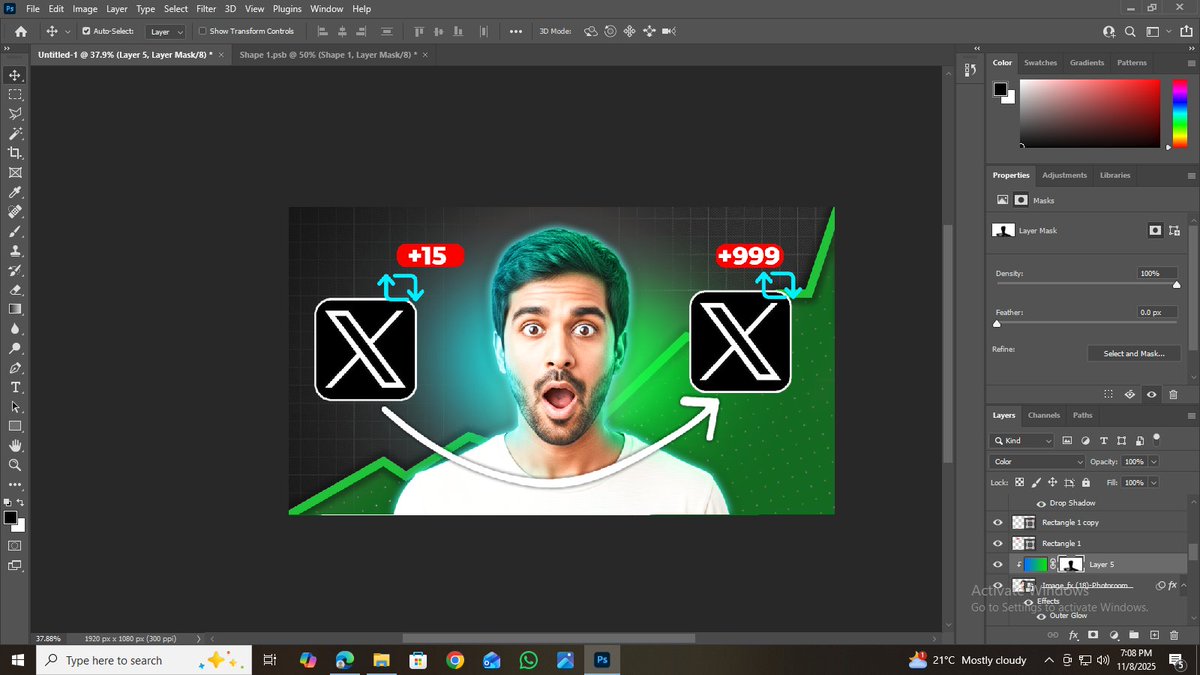
Task: Select the Crop tool
Action: pyautogui.click(x=14, y=152)
